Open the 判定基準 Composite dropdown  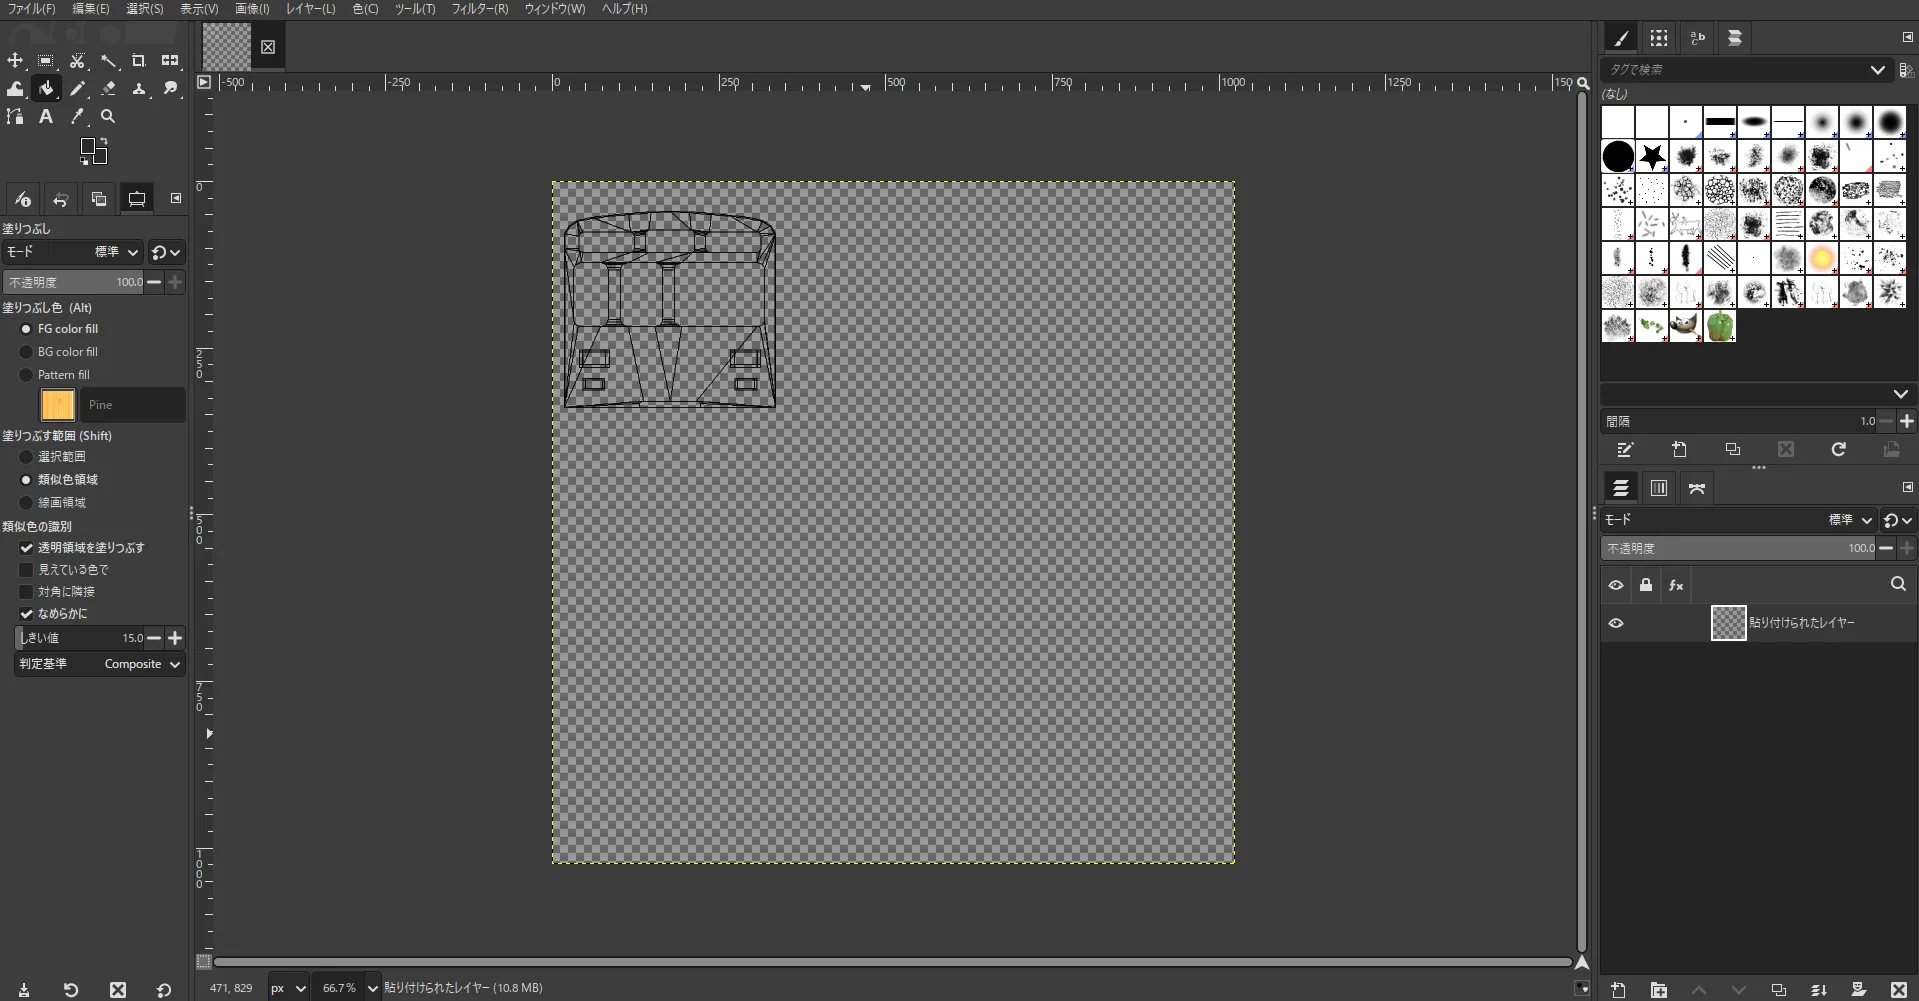[x=140, y=664]
